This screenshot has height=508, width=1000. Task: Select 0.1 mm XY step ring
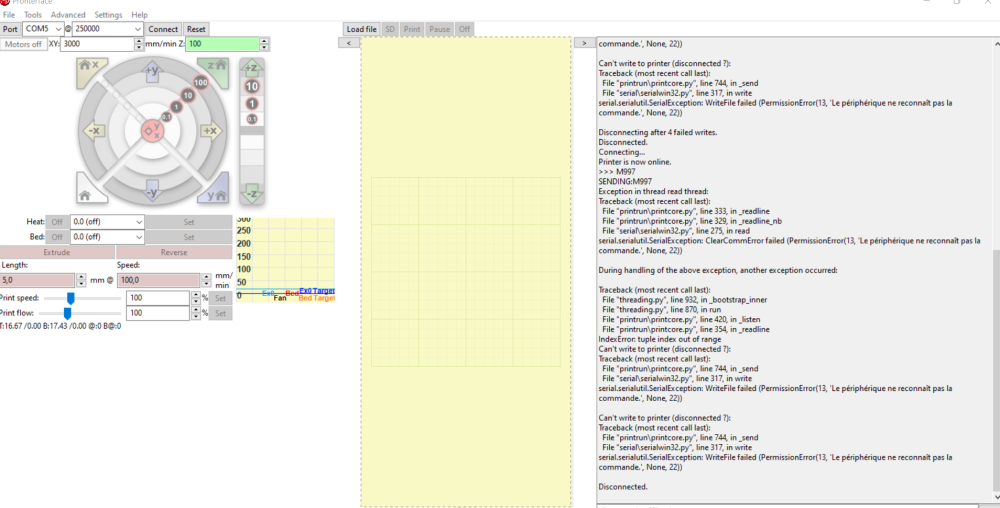point(166,117)
